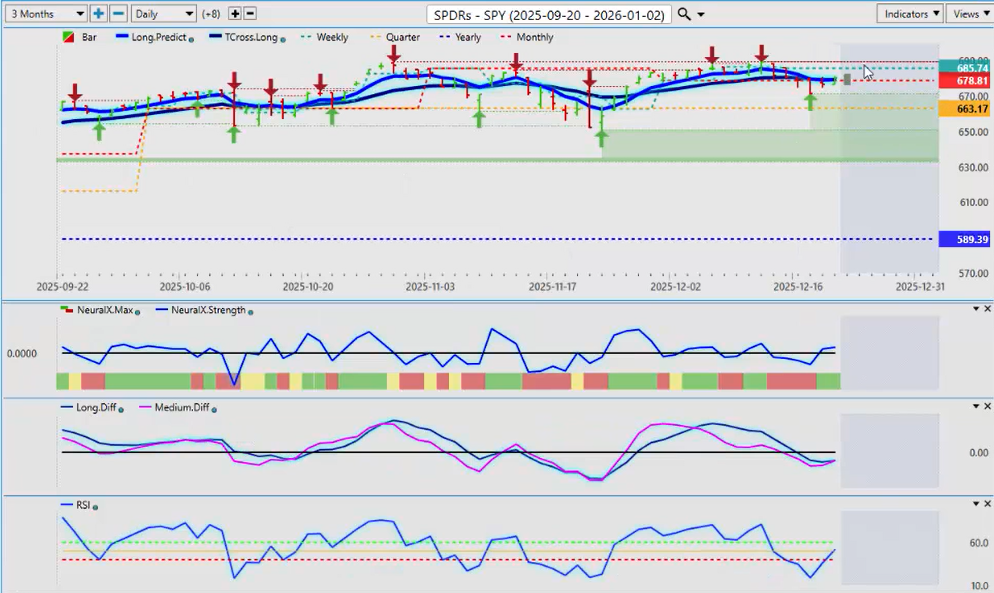Open the Daily interval dropdown
Viewport: 994px width, 593px height.
point(163,14)
